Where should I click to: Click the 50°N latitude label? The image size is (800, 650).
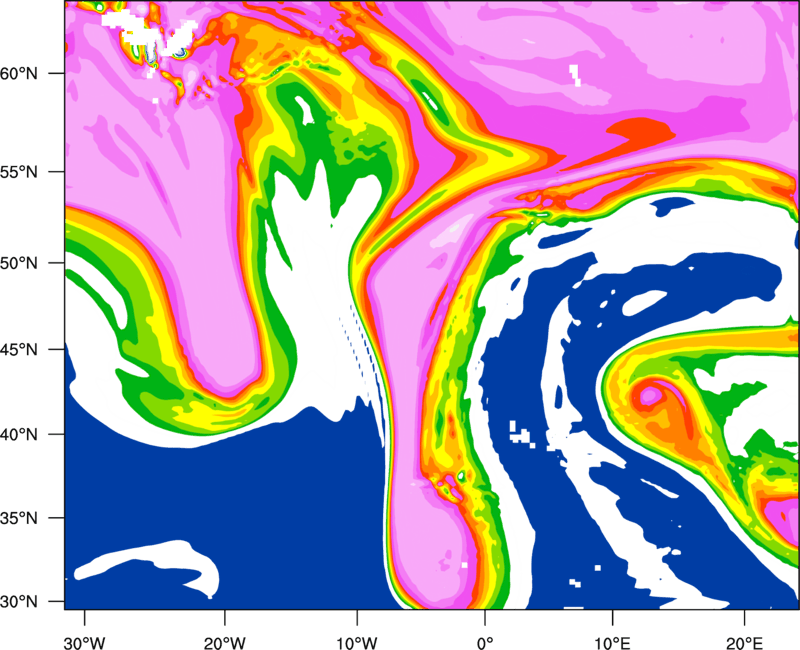pyautogui.click(x=19, y=264)
